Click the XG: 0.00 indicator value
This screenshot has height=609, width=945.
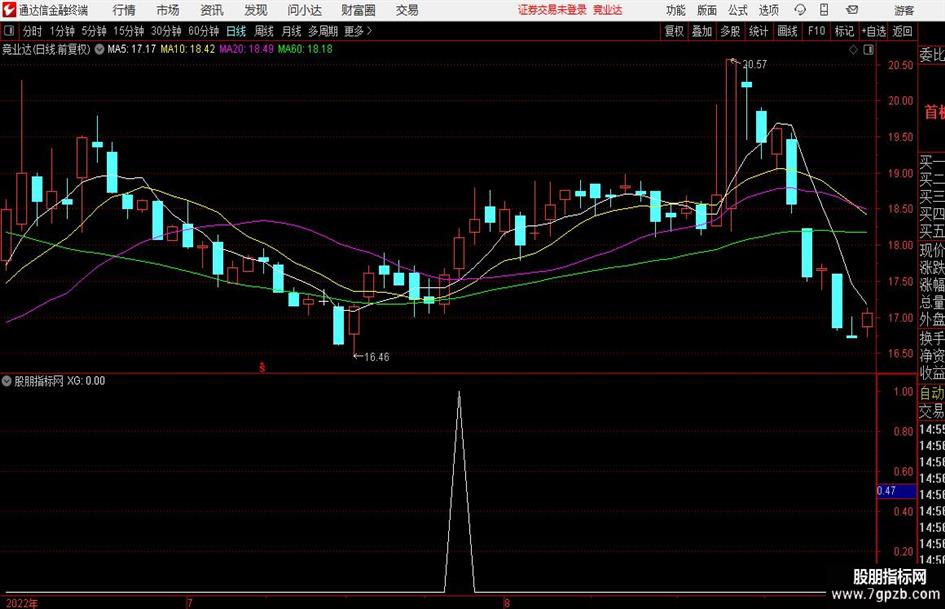pos(86,381)
